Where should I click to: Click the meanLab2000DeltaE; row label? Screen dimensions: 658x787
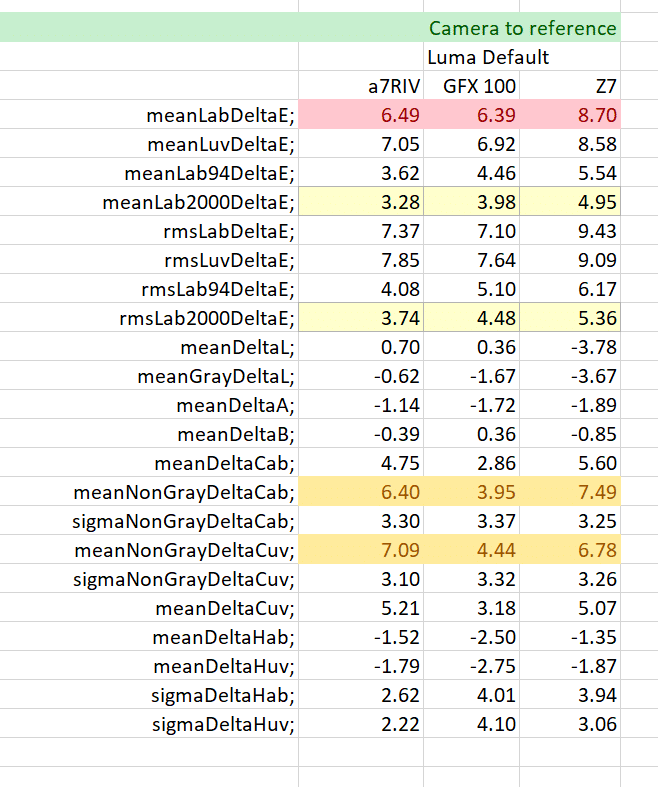[x=199, y=202]
